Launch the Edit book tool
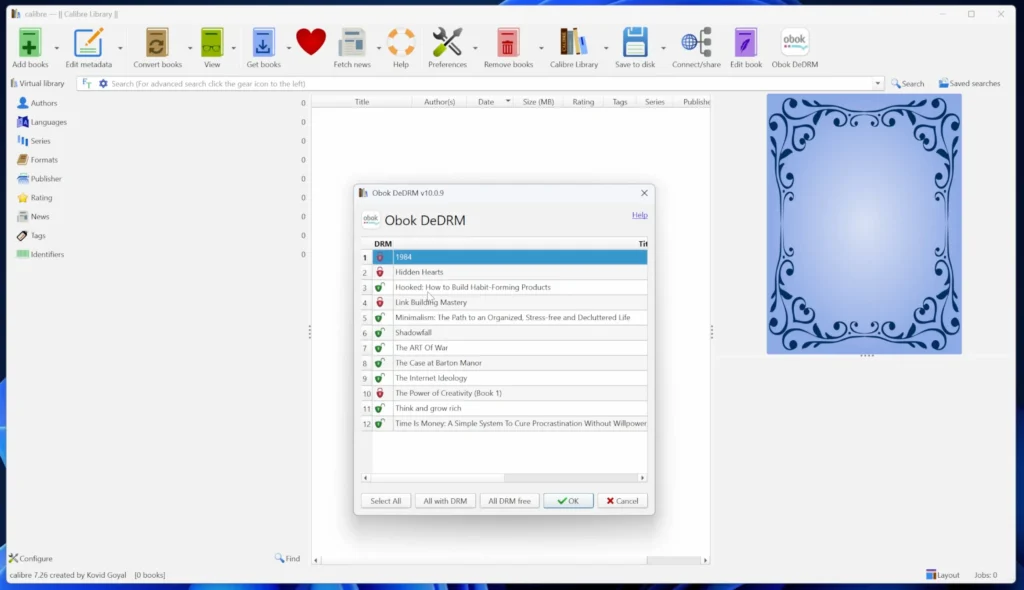Screen dimensions: 1024x590 pos(746,43)
